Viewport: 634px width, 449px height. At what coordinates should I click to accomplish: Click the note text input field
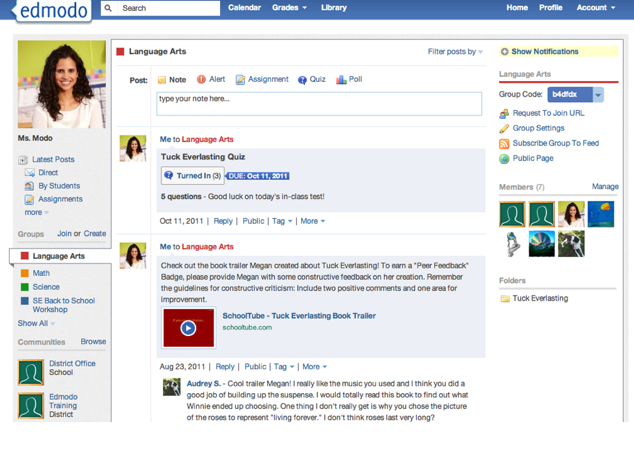click(318, 103)
